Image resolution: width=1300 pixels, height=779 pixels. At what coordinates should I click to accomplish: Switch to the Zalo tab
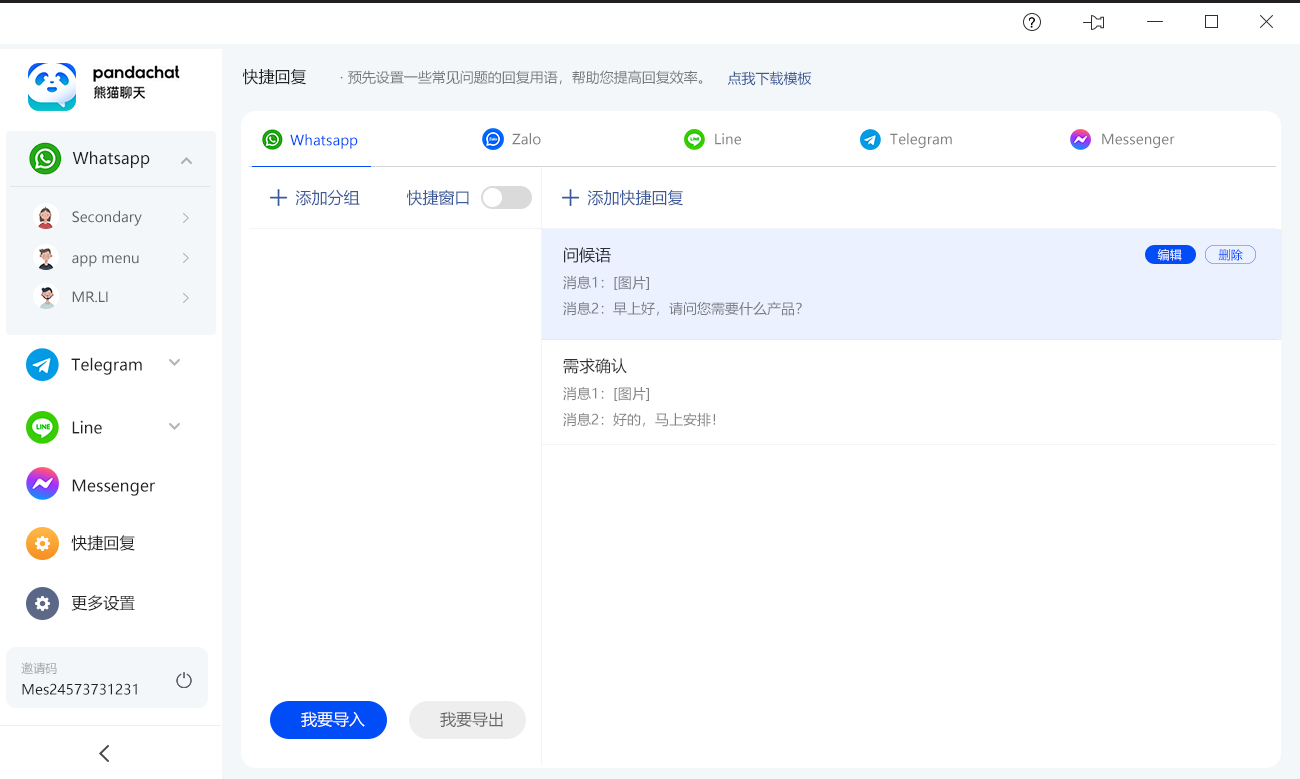pos(511,139)
